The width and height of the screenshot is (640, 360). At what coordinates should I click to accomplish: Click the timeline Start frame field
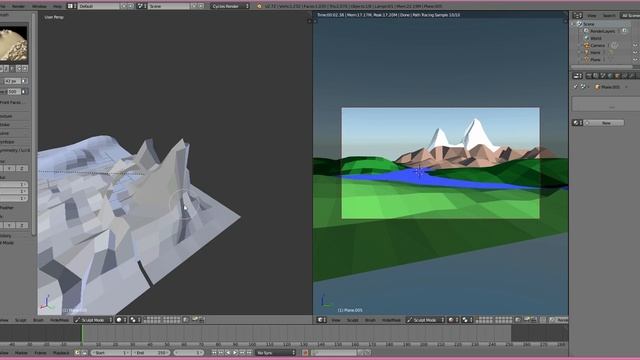click(110, 353)
